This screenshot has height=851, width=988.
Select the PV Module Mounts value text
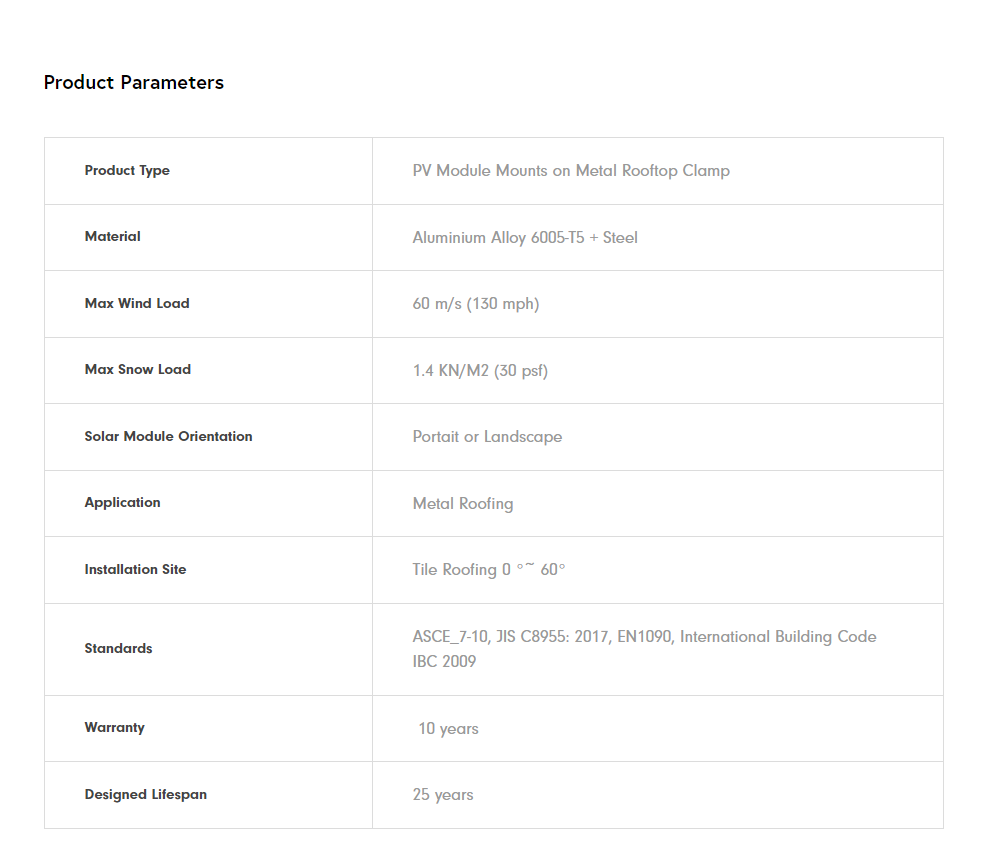click(571, 171)
